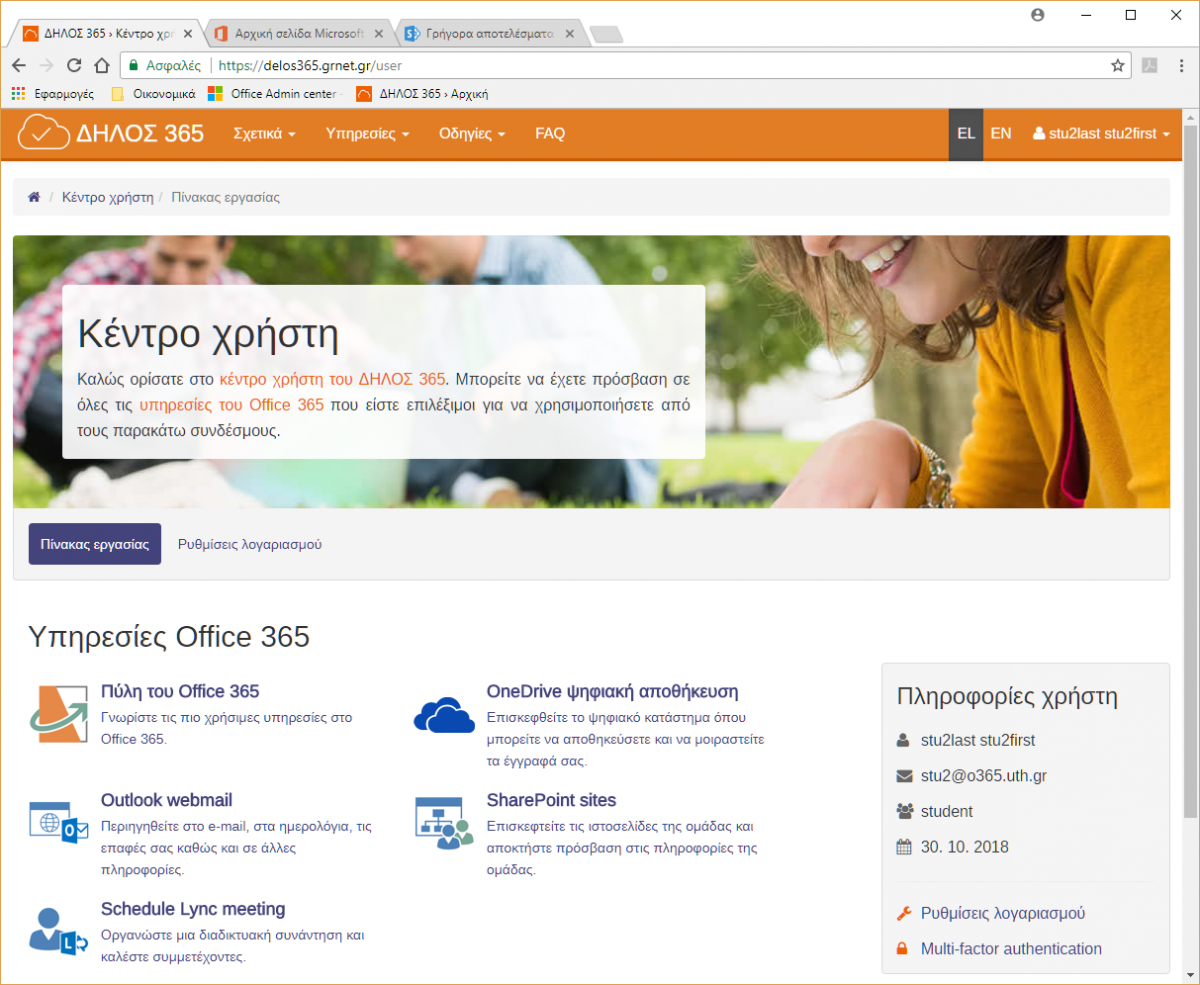This screenshot has width=1200, height=985.
Task: Open the Multi-factor authentication link
Action: pos(1011,949)
